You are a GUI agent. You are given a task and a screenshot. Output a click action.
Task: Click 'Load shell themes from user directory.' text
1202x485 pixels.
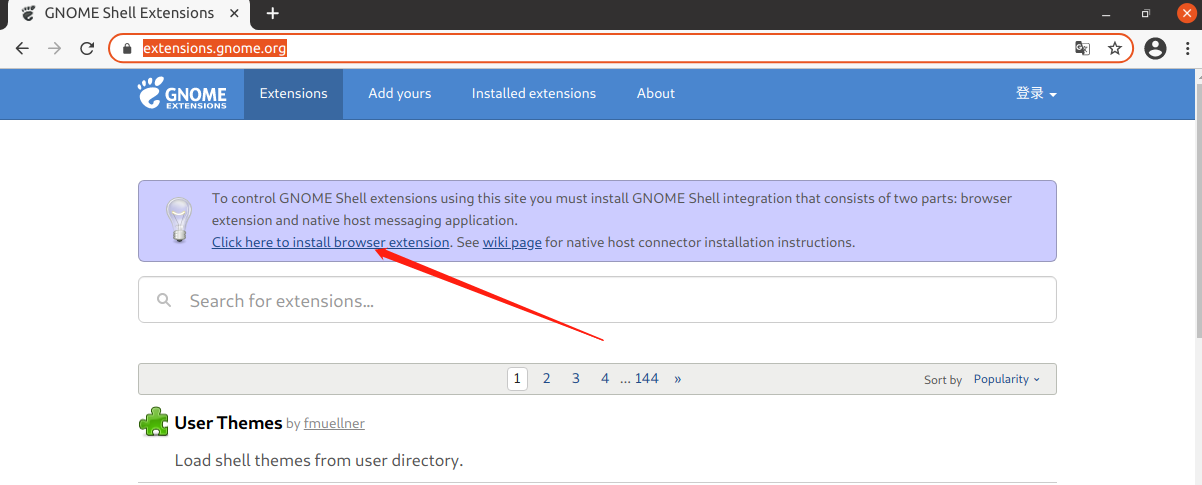pos(319,461)
